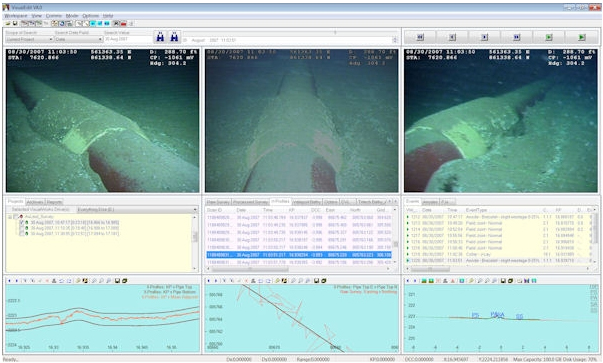Show more survey tabs with right scroll arrow
The width and height of the screenshot is (603, 363).
[x=395, y=201]
